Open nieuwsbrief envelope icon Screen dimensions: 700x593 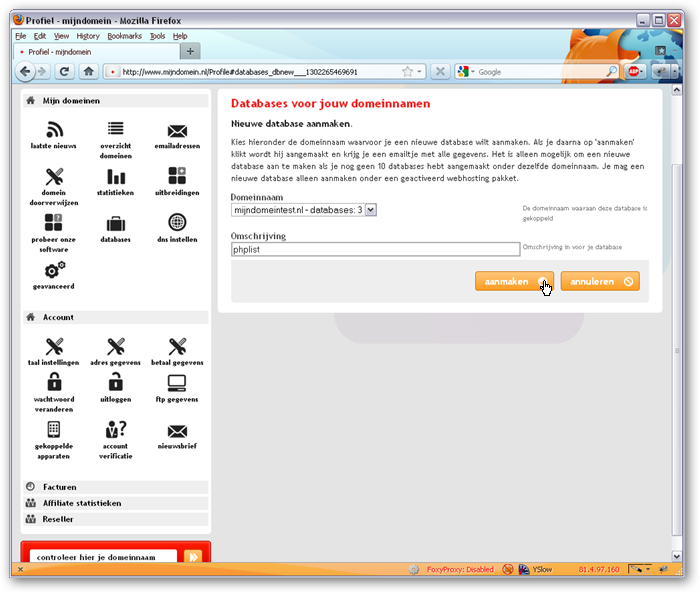click(177, 431)
